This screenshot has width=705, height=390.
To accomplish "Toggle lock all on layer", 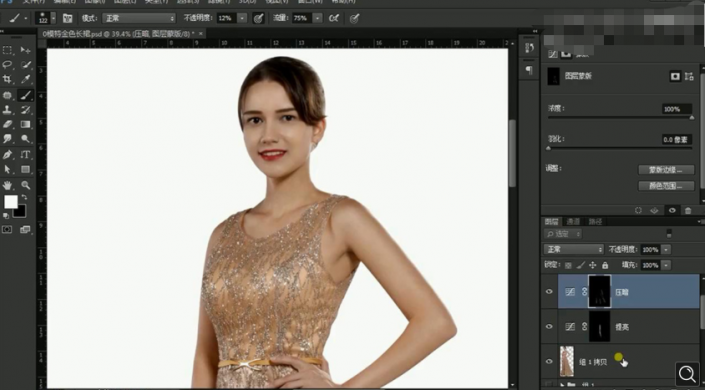I will 605,265.
